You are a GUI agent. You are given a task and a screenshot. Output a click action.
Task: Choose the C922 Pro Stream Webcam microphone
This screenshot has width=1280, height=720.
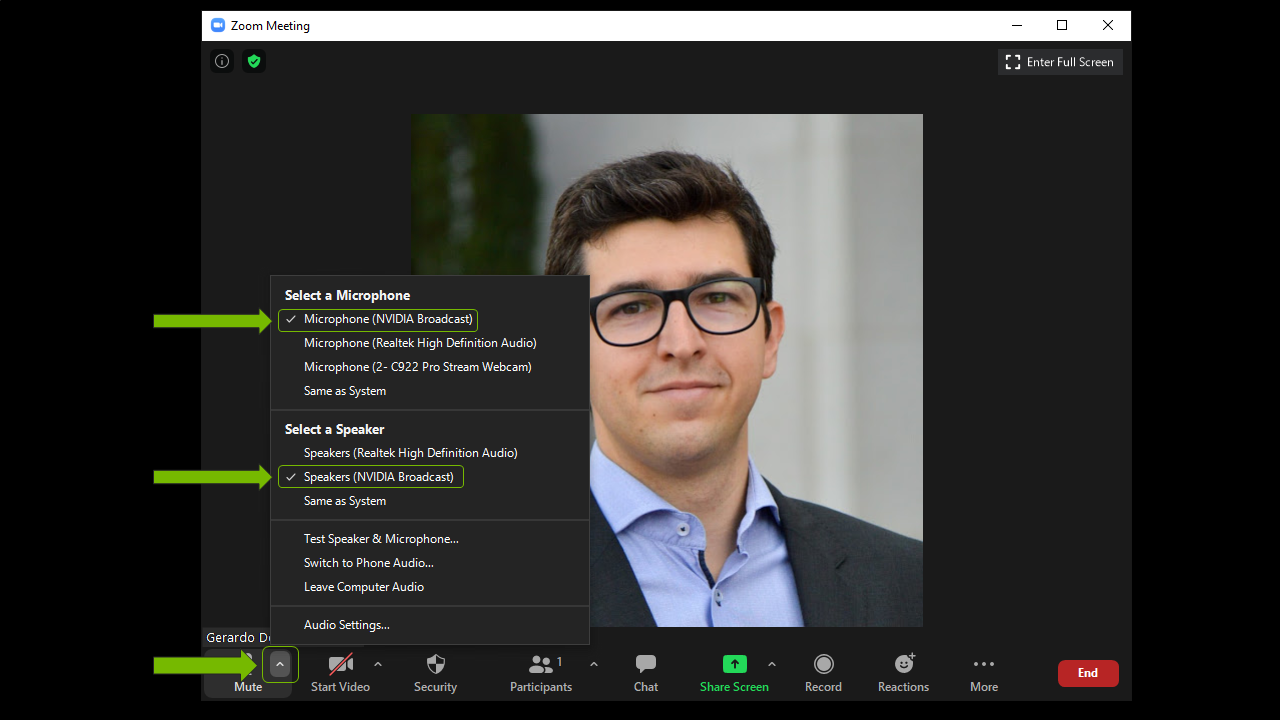click(x=417, y=367)
